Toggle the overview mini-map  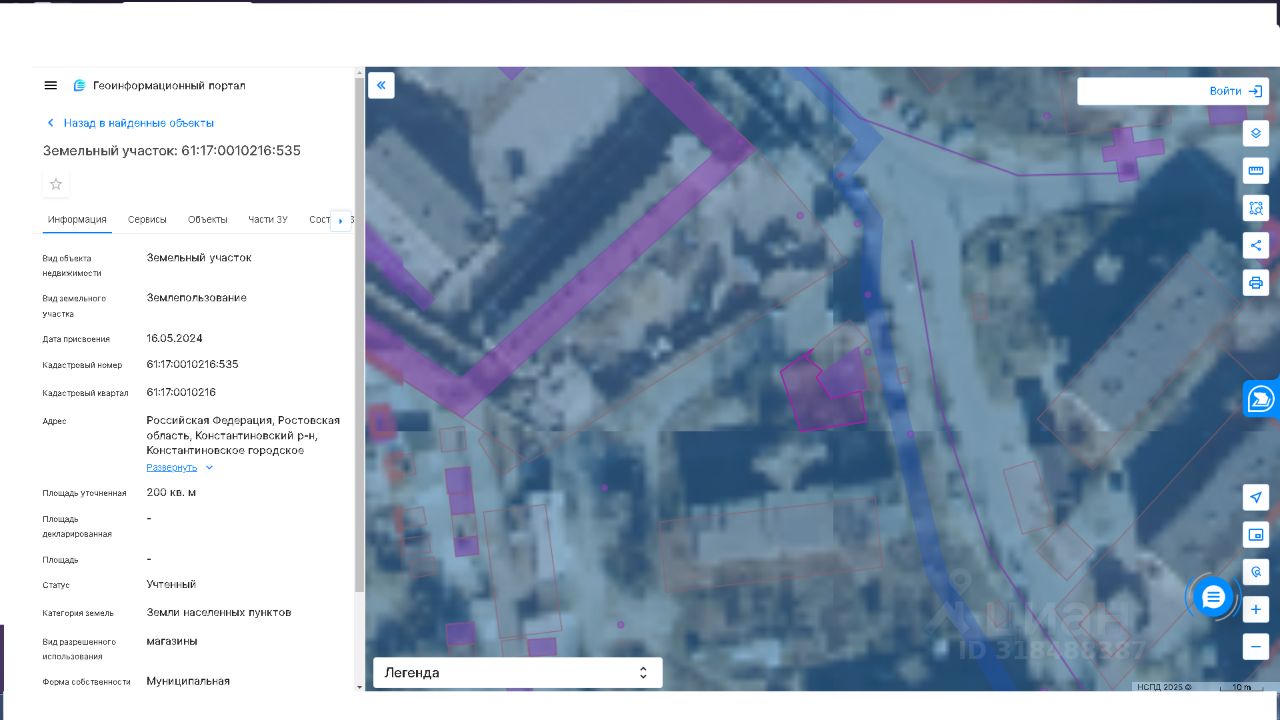[1256, 535]
